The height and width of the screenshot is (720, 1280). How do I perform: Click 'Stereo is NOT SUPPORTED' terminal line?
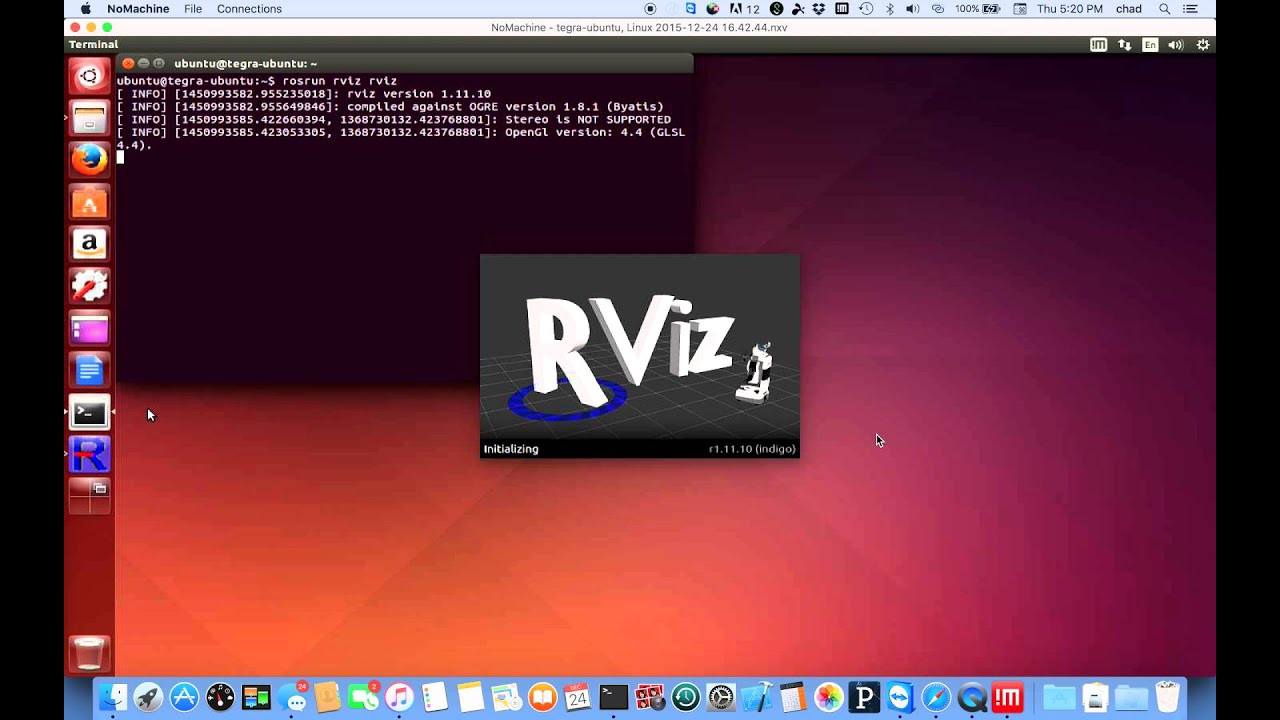[588, 120]
